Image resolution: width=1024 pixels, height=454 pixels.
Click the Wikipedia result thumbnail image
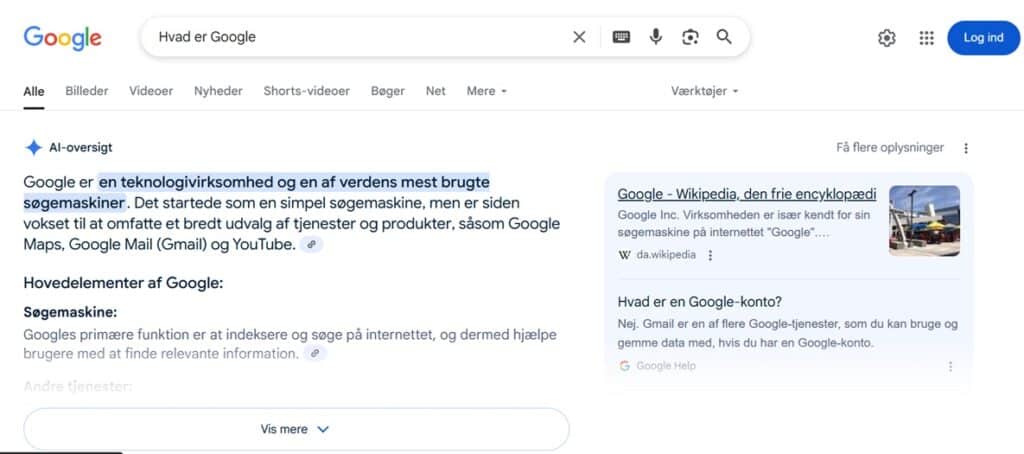click(924, 220)
